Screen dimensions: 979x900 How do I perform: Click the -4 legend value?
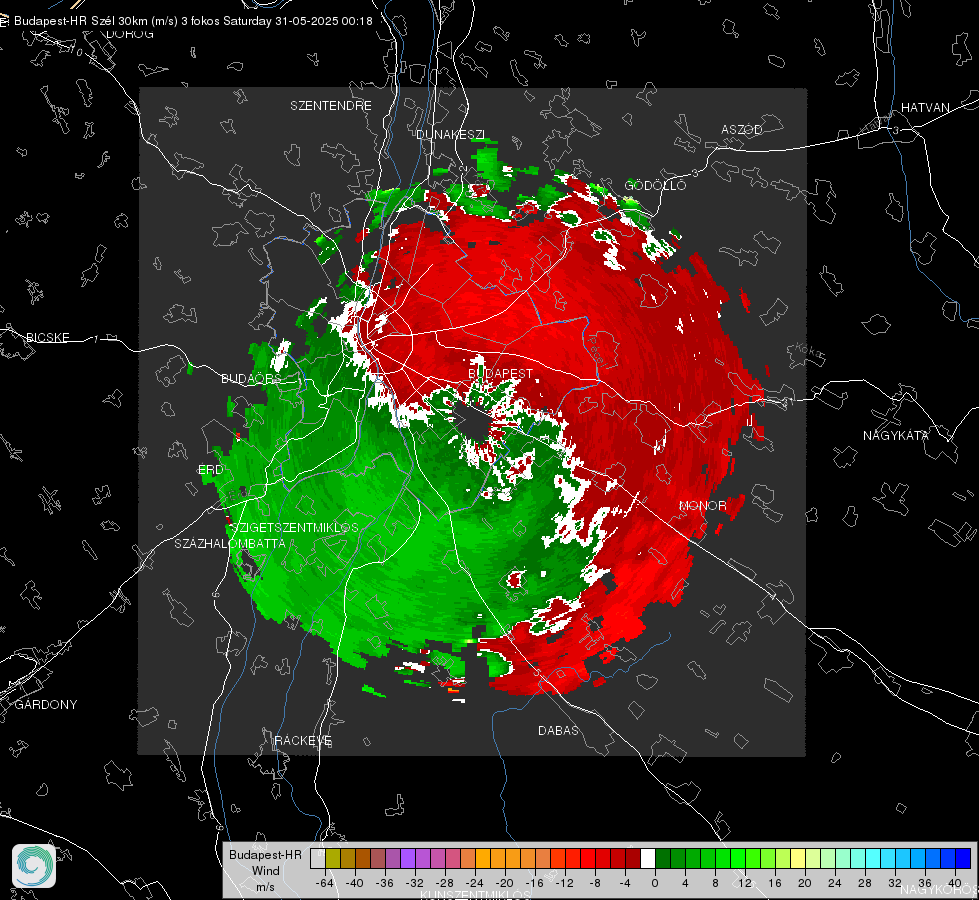pos(625,883)
